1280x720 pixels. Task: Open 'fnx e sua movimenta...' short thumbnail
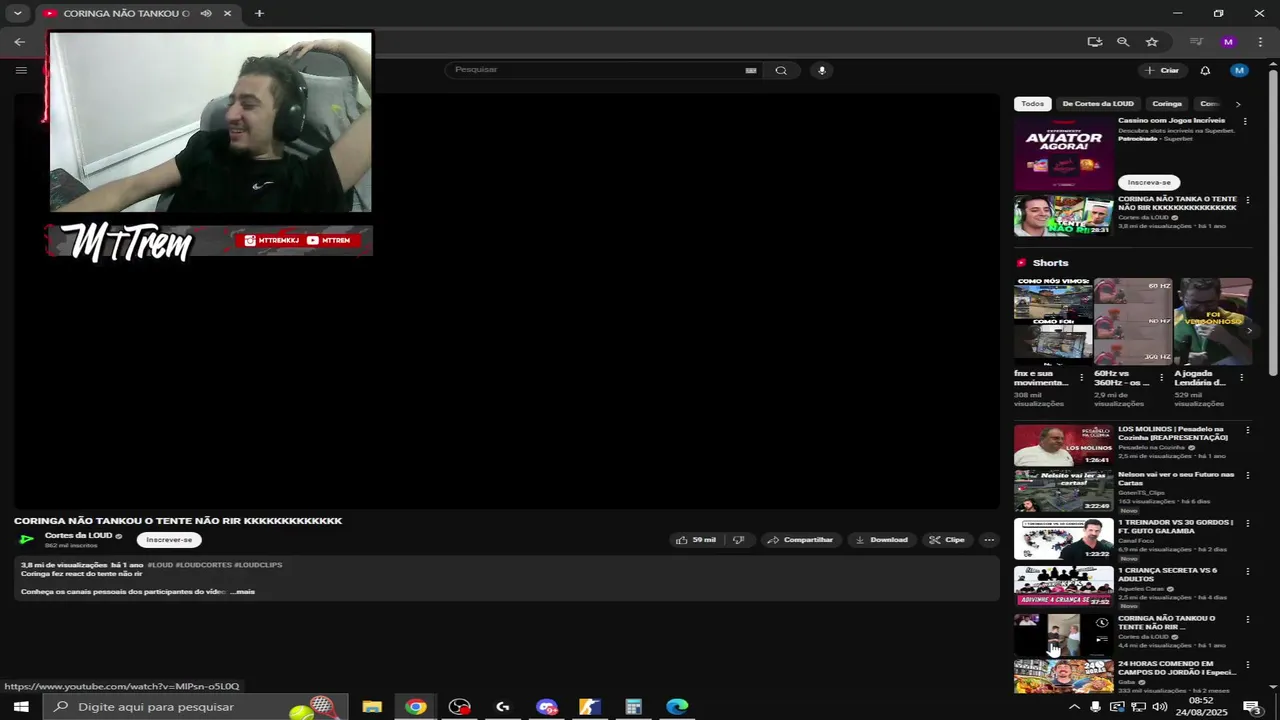tap(1053, 321)
